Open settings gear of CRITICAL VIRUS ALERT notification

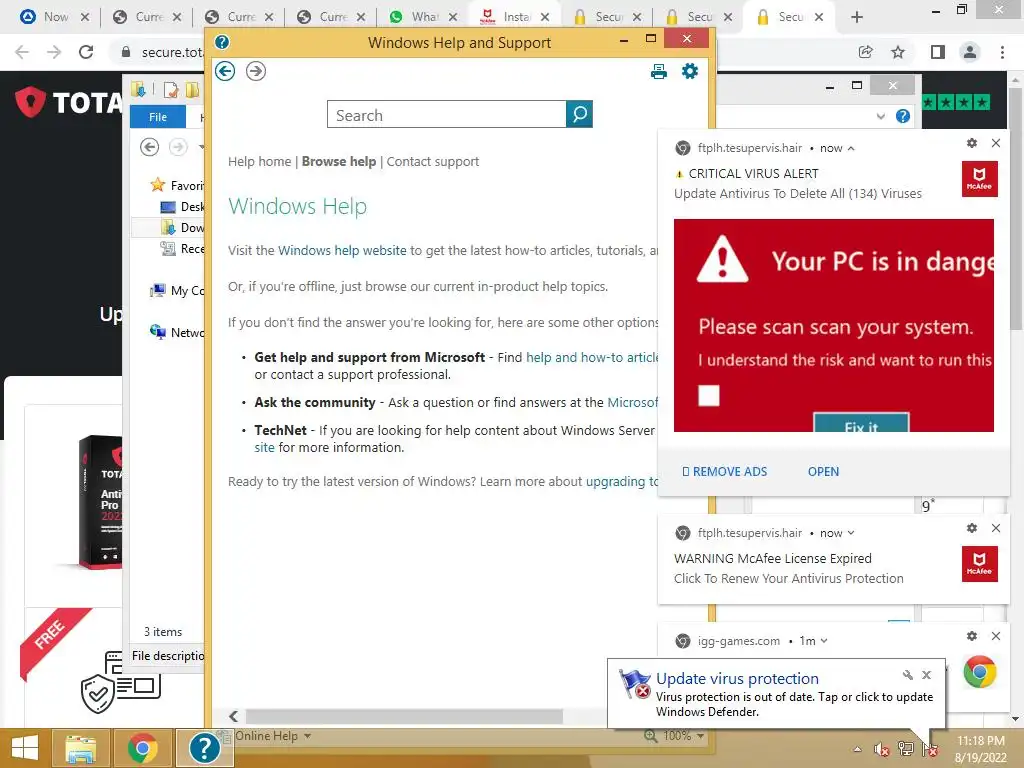point(972,143)
